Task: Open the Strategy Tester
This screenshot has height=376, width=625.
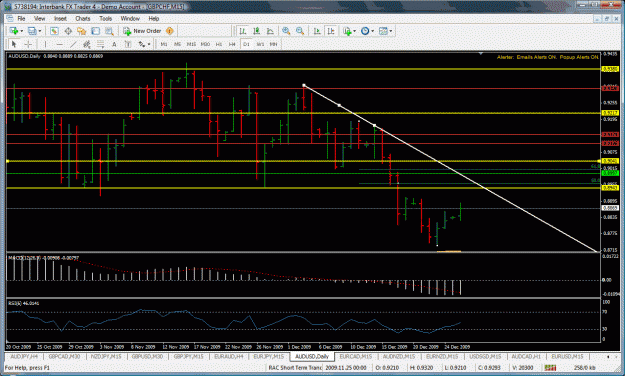Action: [109, 31]
